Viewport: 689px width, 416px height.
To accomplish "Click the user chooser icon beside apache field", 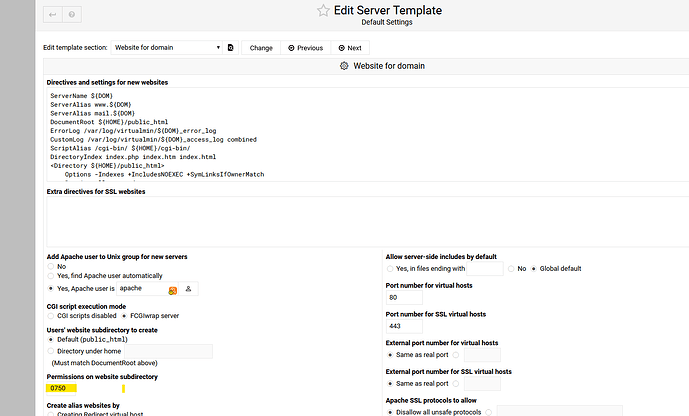I will [188, 288].
